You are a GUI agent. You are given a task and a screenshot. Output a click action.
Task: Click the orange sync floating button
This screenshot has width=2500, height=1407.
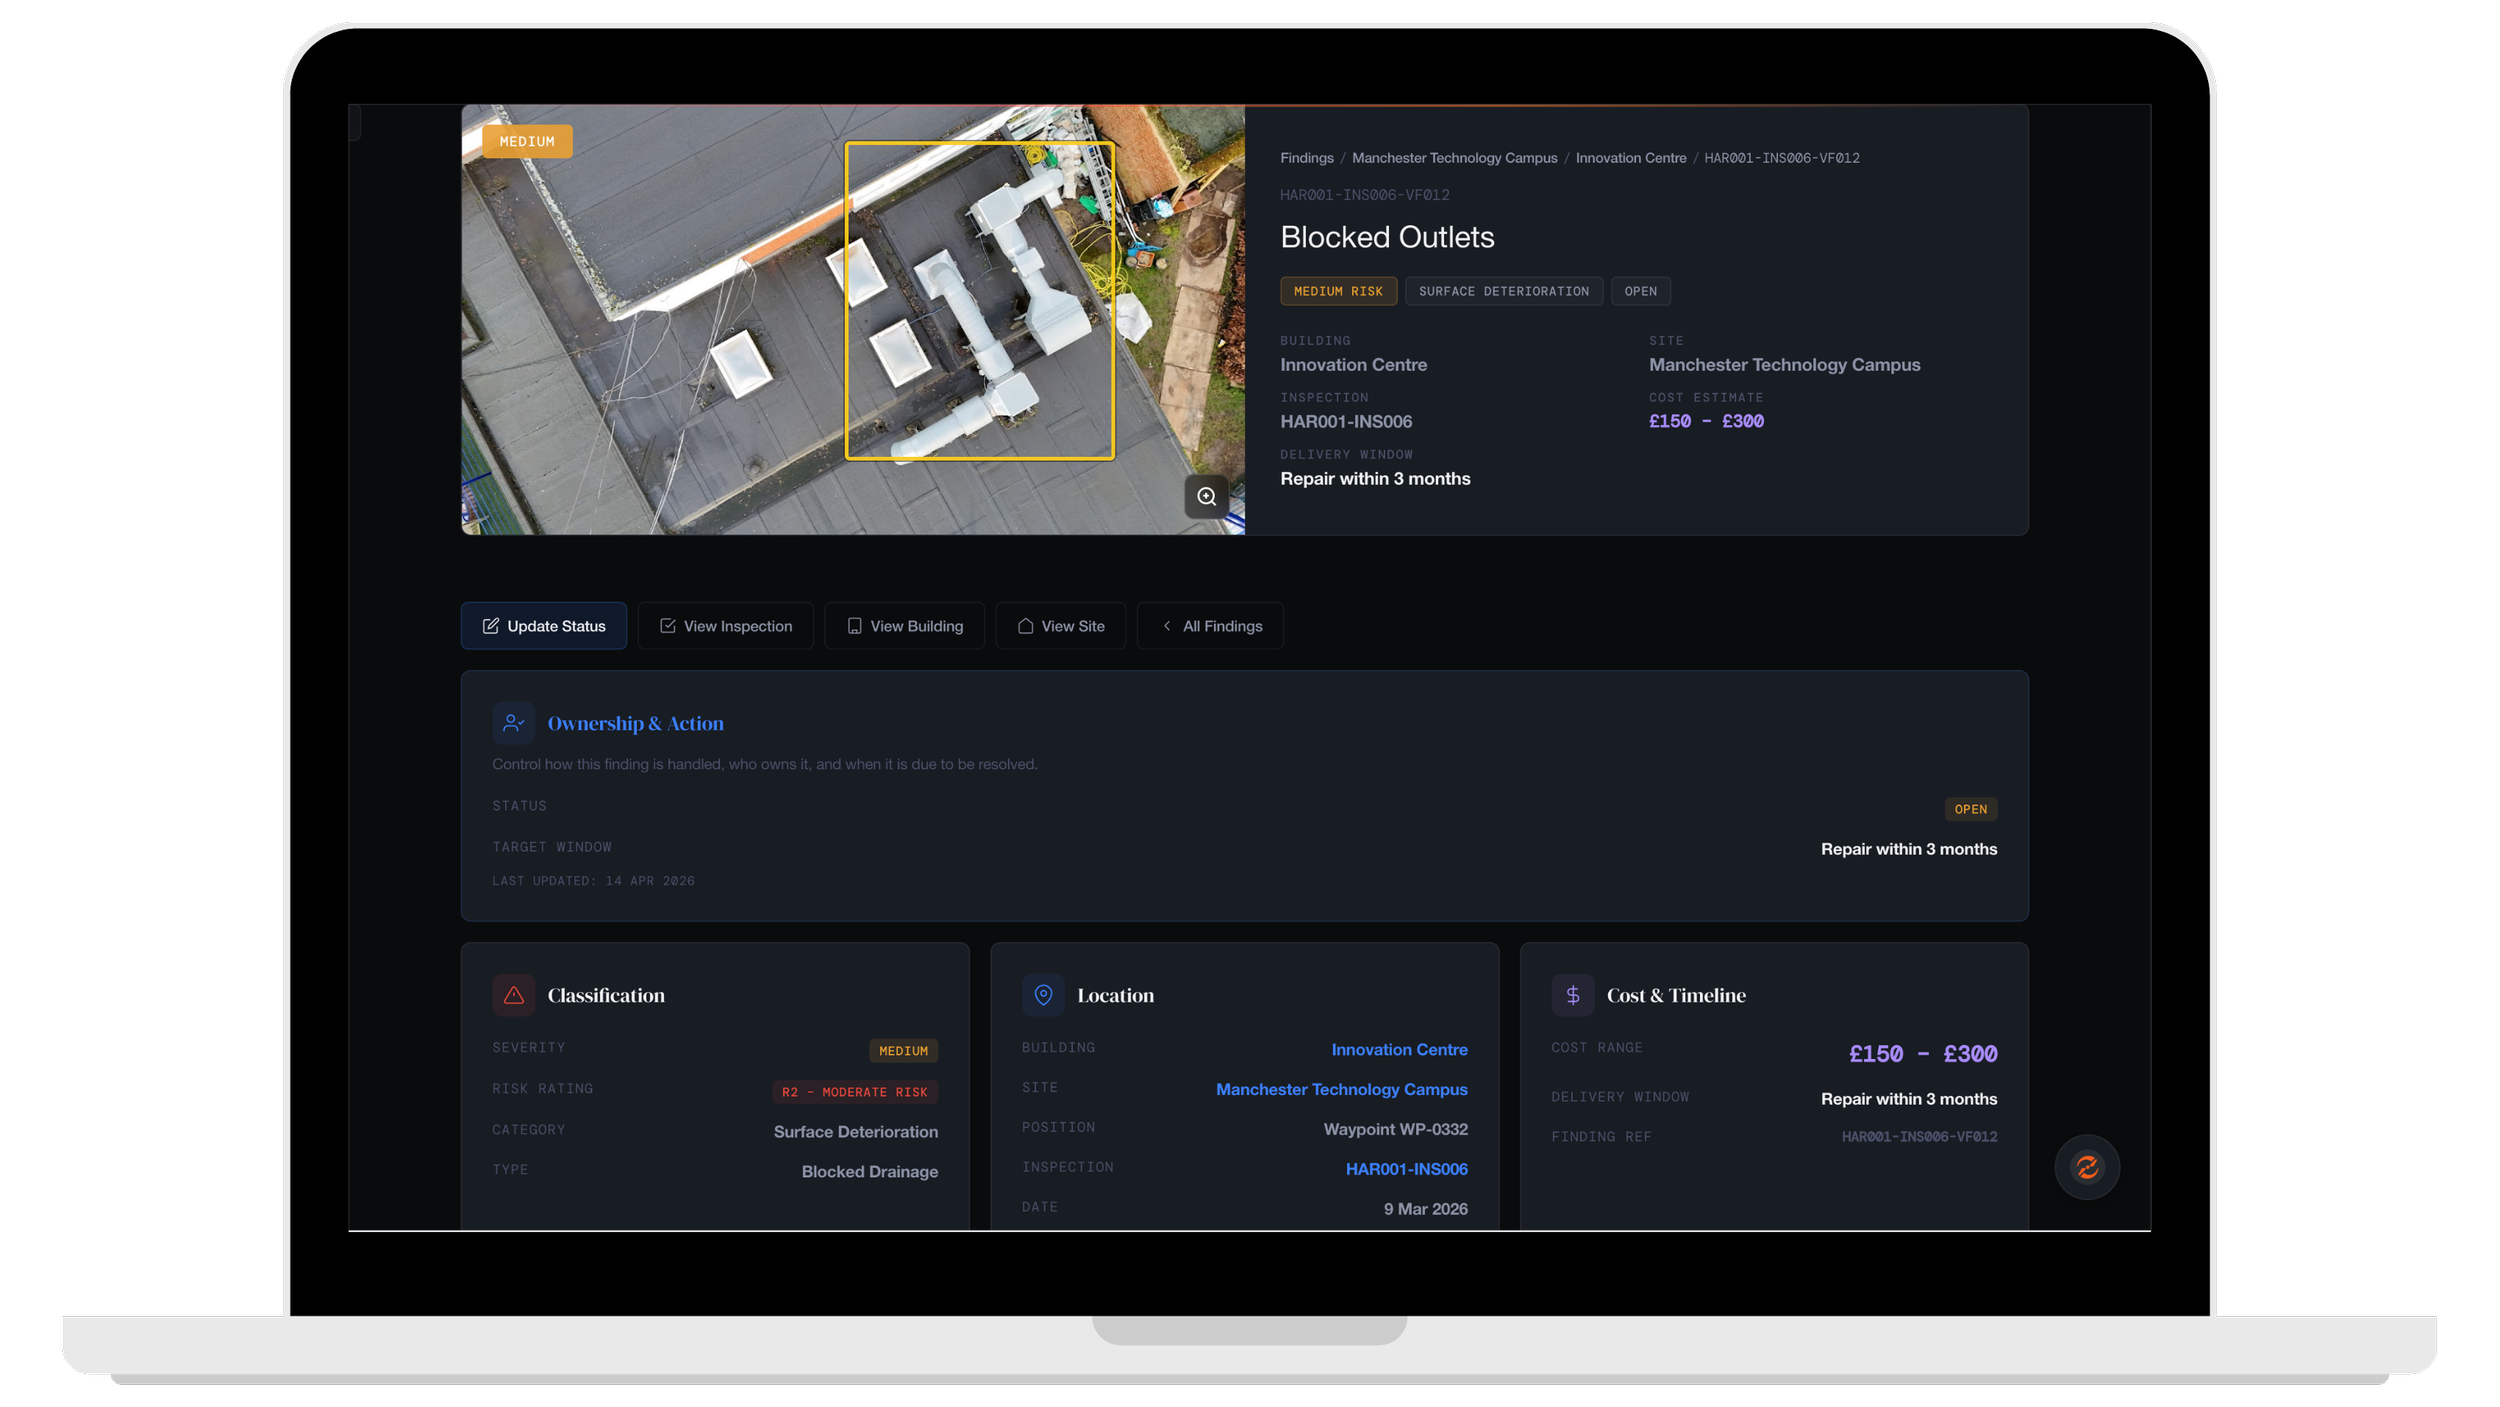coord(2086,1166)
